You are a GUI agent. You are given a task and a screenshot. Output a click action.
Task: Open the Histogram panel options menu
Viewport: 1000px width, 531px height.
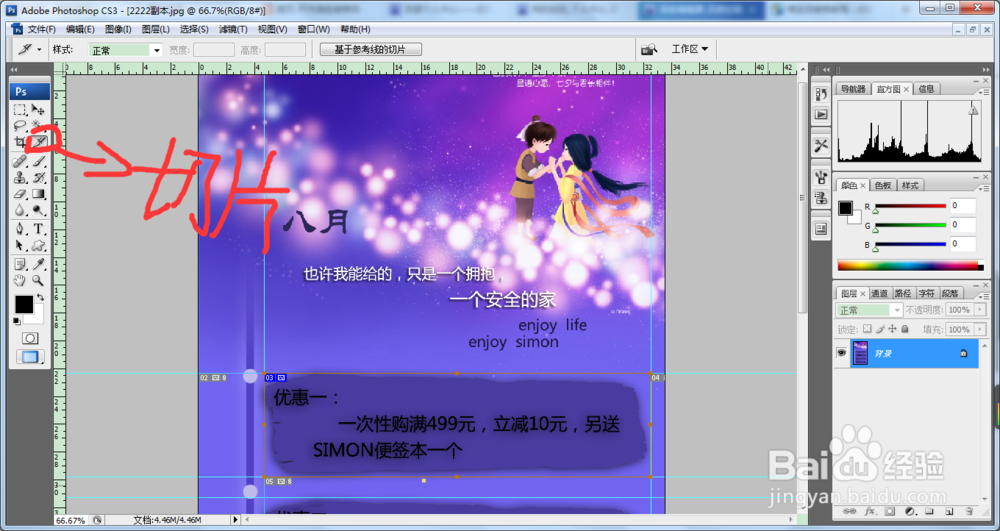click(983, 92)
